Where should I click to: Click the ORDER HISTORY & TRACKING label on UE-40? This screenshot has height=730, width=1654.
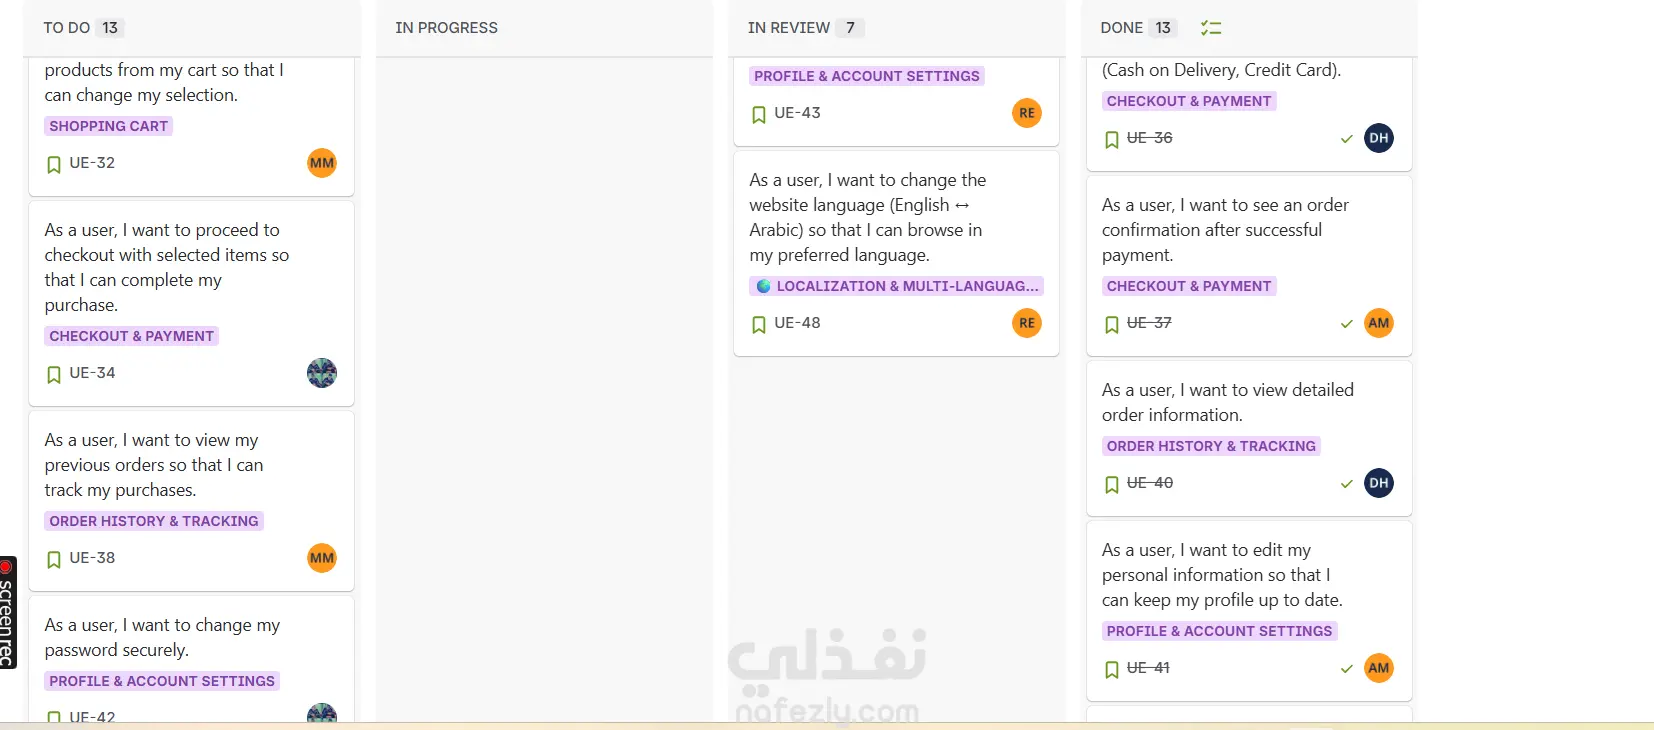(1211, 446)
